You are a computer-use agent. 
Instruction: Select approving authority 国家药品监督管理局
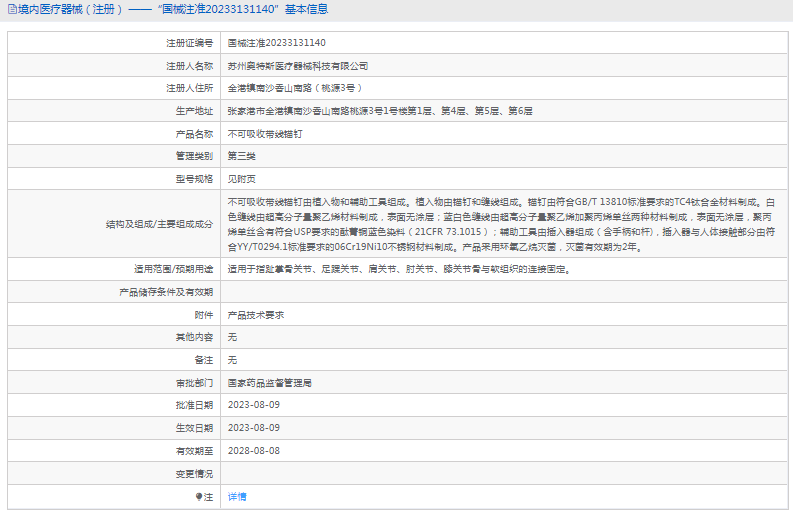(x=270, y=383)
